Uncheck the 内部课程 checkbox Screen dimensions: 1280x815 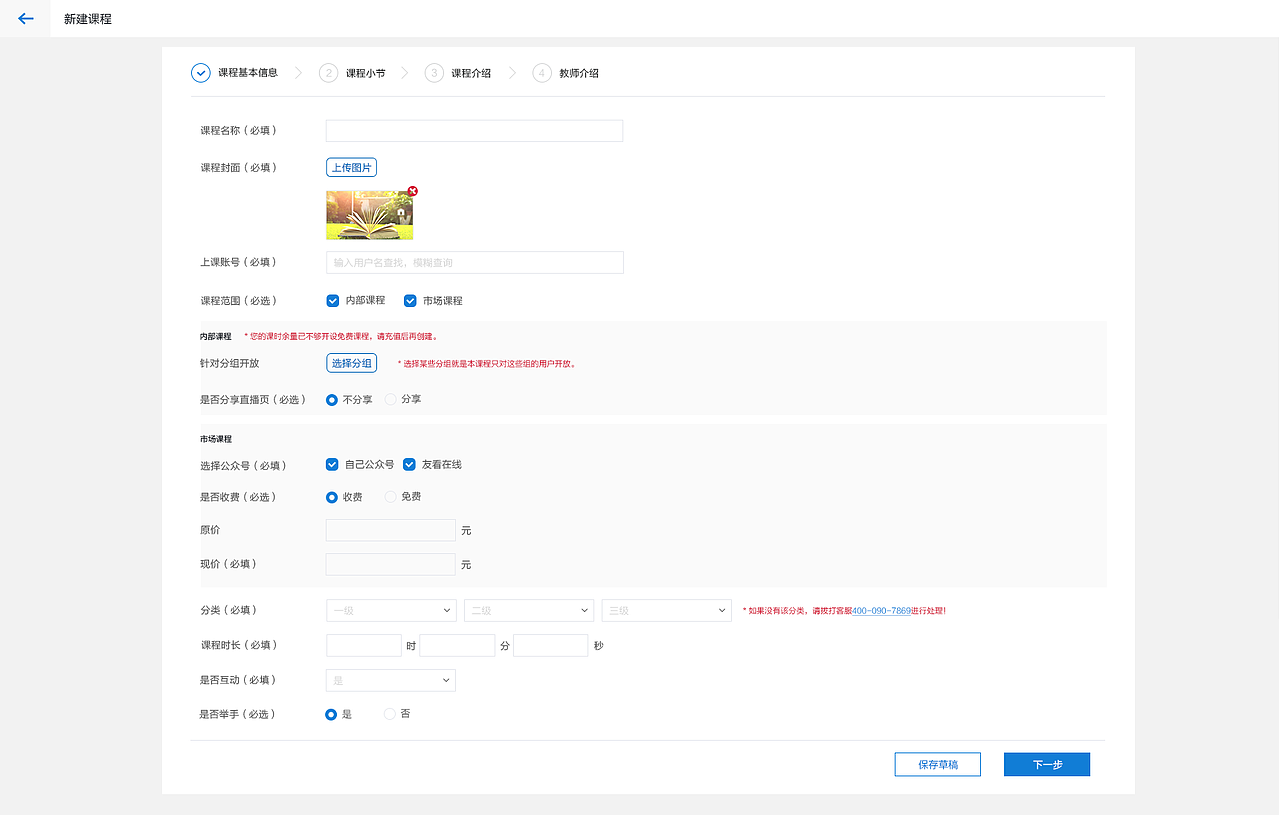click(x=332, y=300)
